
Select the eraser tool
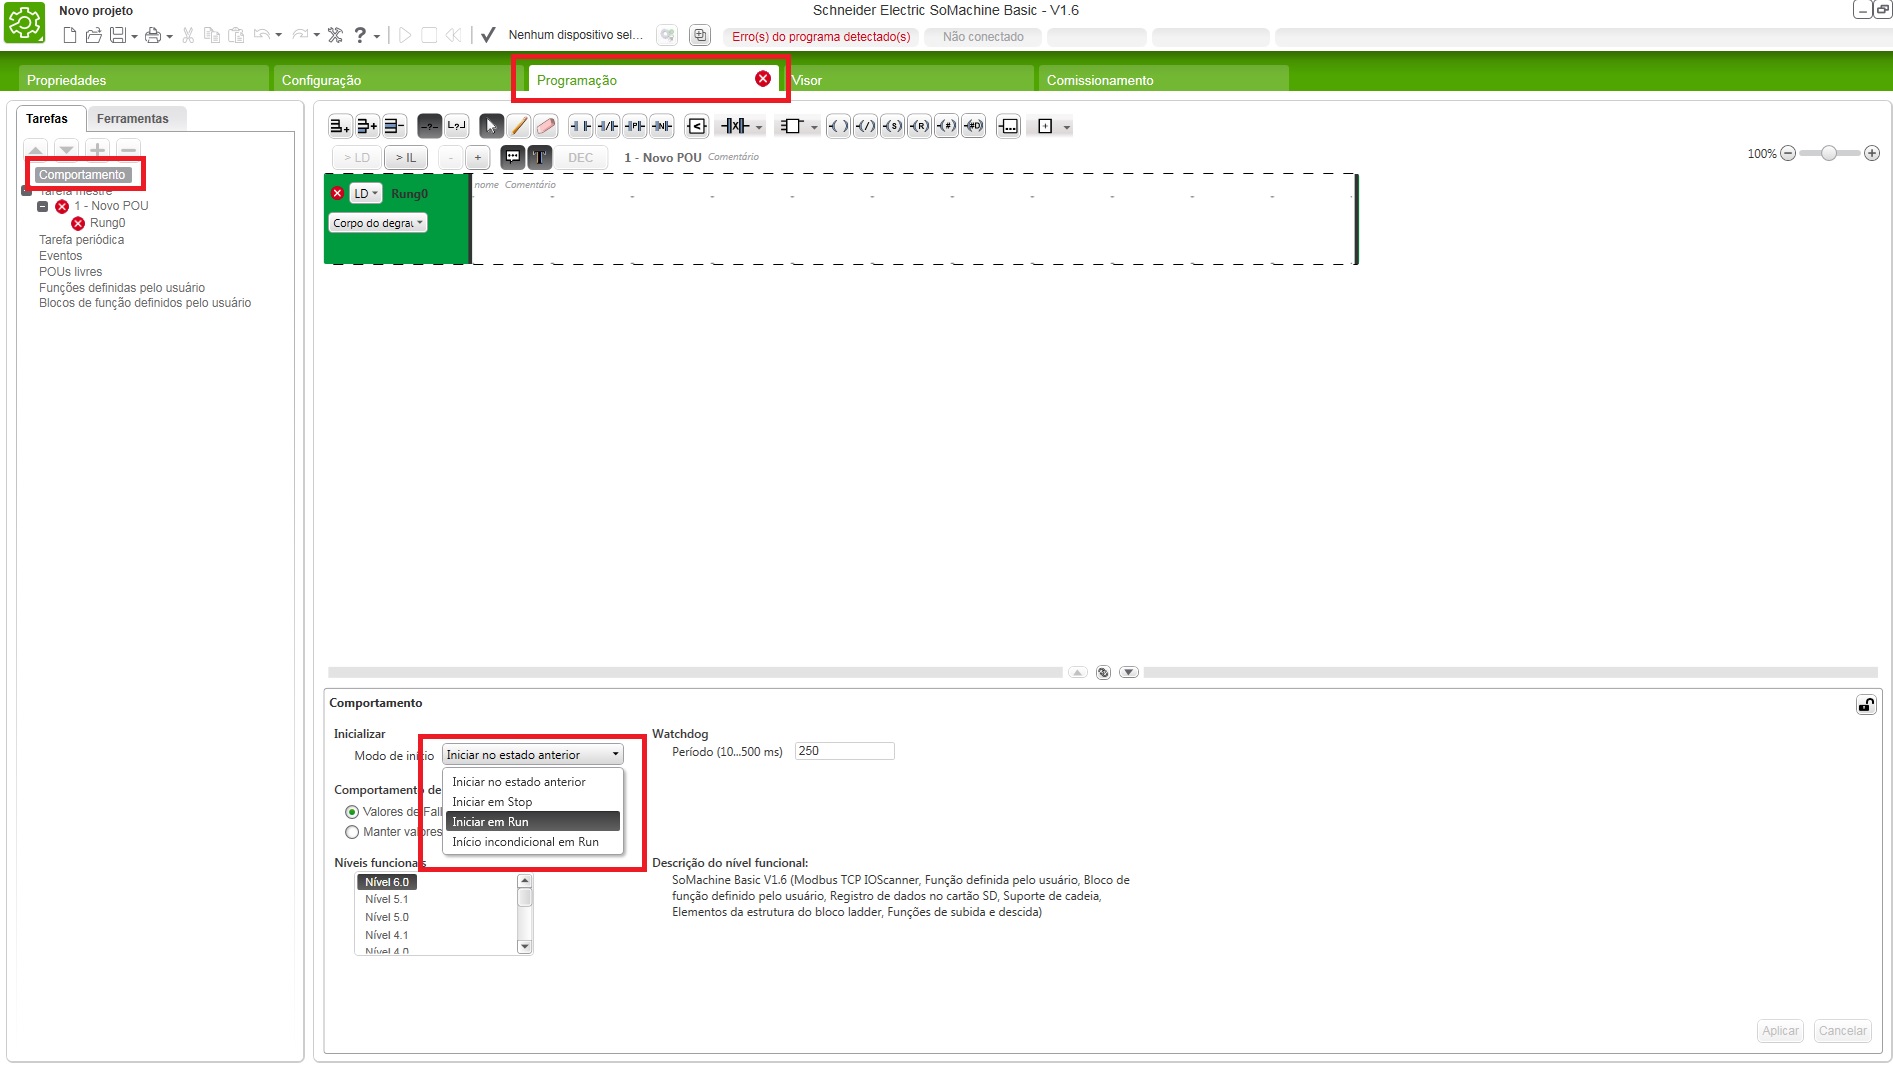coord(545,126)
